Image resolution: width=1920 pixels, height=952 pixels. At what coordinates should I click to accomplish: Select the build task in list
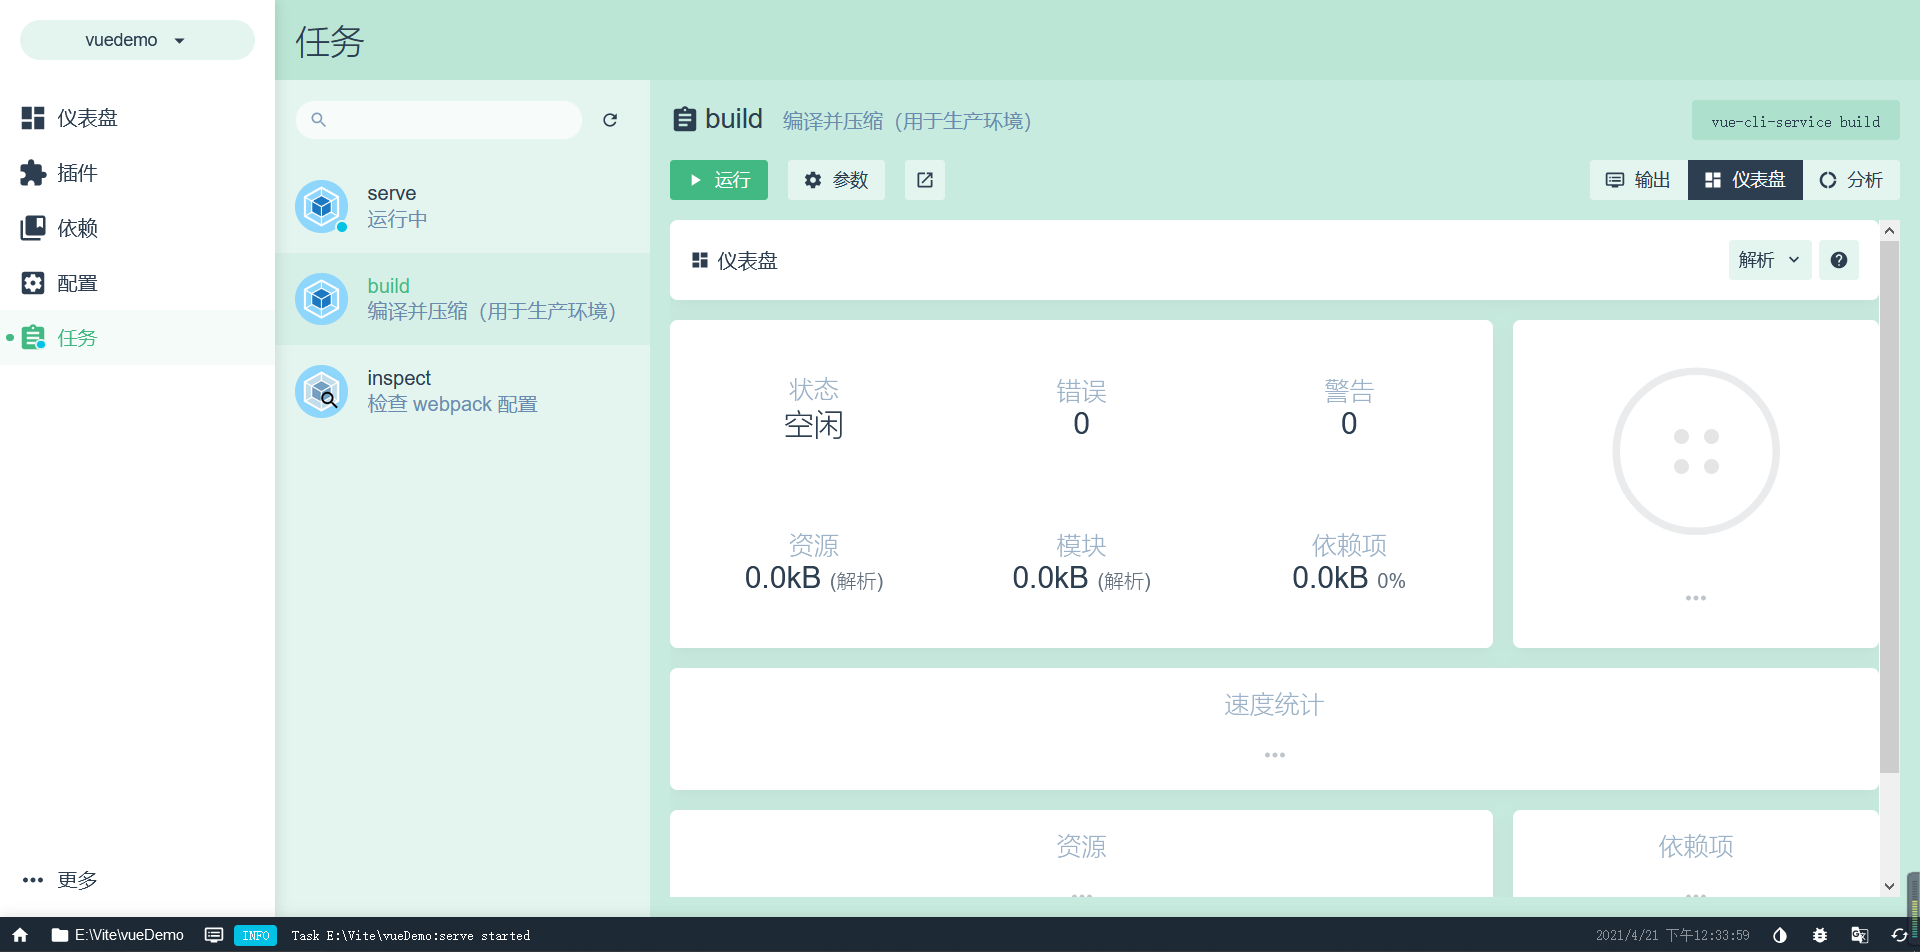[462, 299]
